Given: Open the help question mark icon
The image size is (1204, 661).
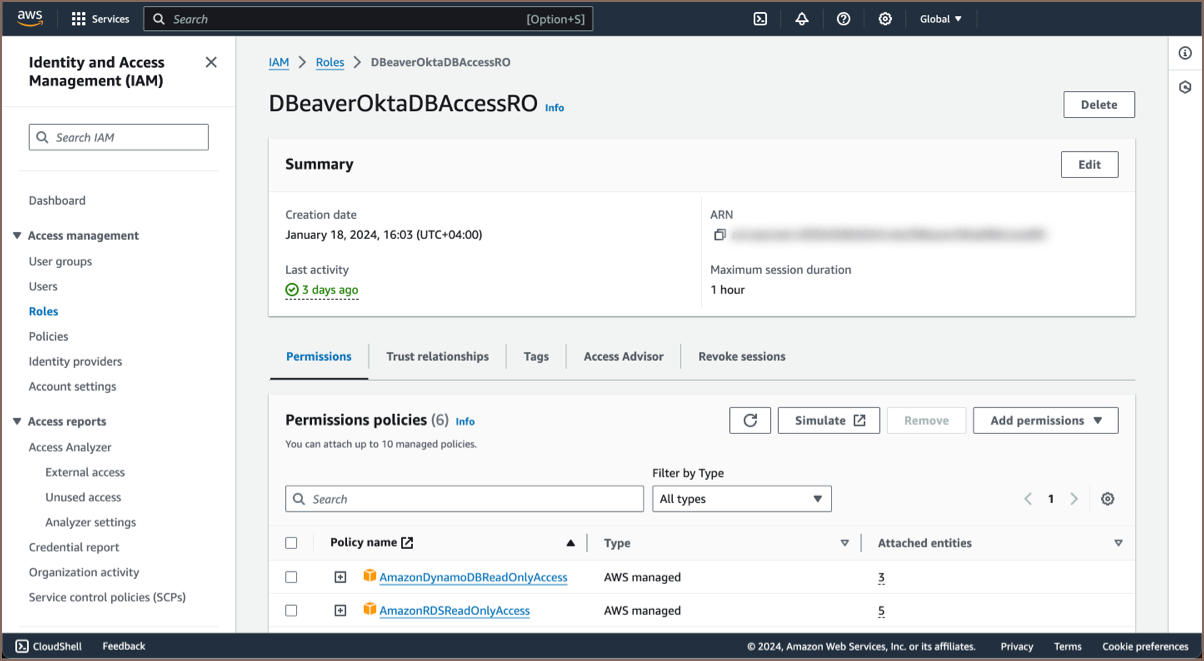Looking at the screenshot, I should 844,19.
